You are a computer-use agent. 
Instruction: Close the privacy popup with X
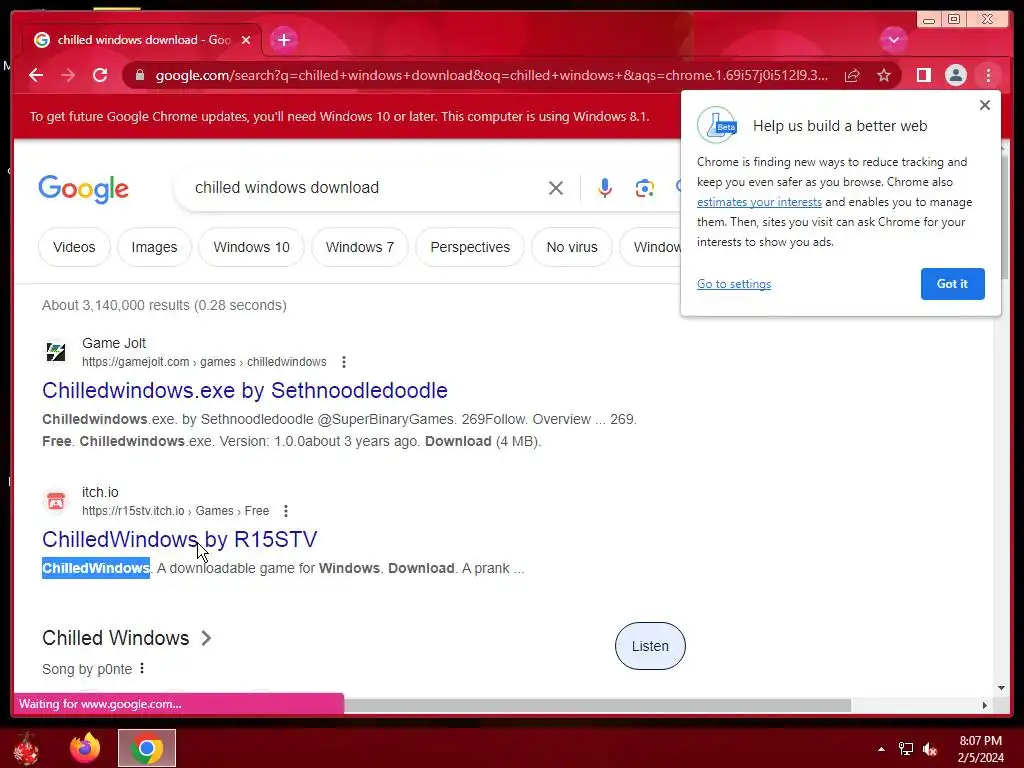[985, 105]
